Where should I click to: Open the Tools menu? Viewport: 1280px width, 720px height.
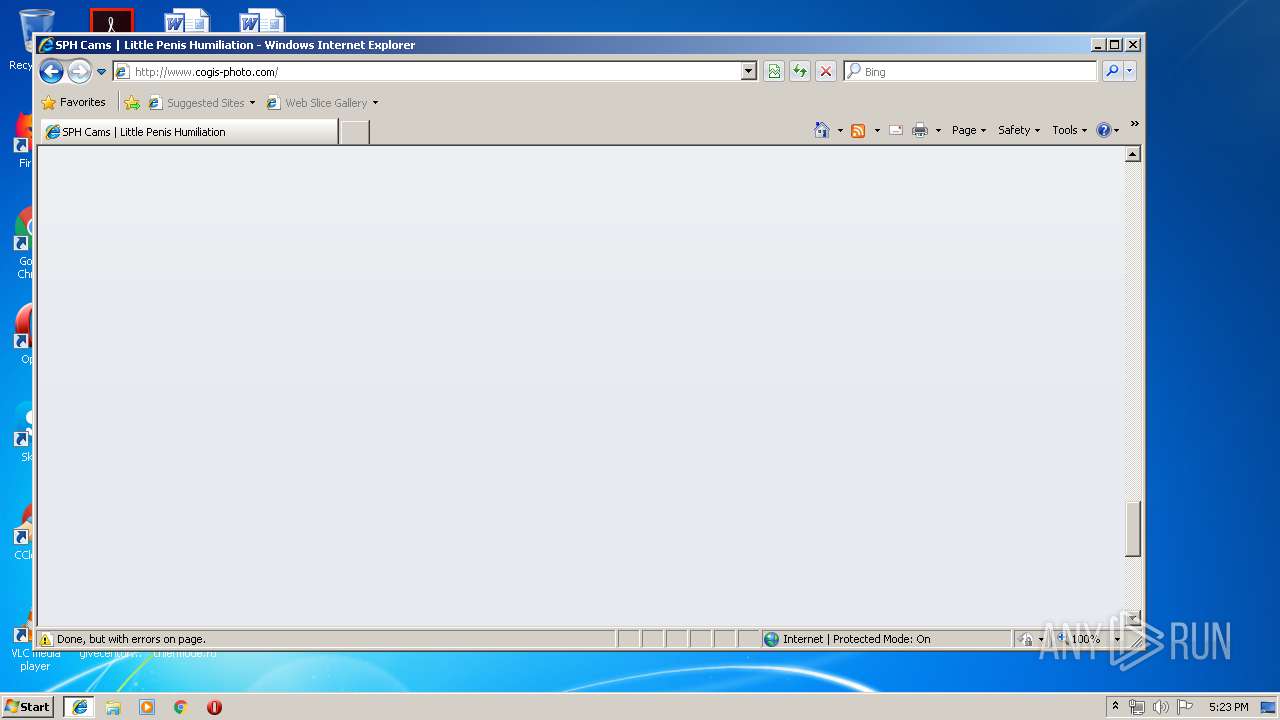pyautogui.click(x=1069, y=130)
